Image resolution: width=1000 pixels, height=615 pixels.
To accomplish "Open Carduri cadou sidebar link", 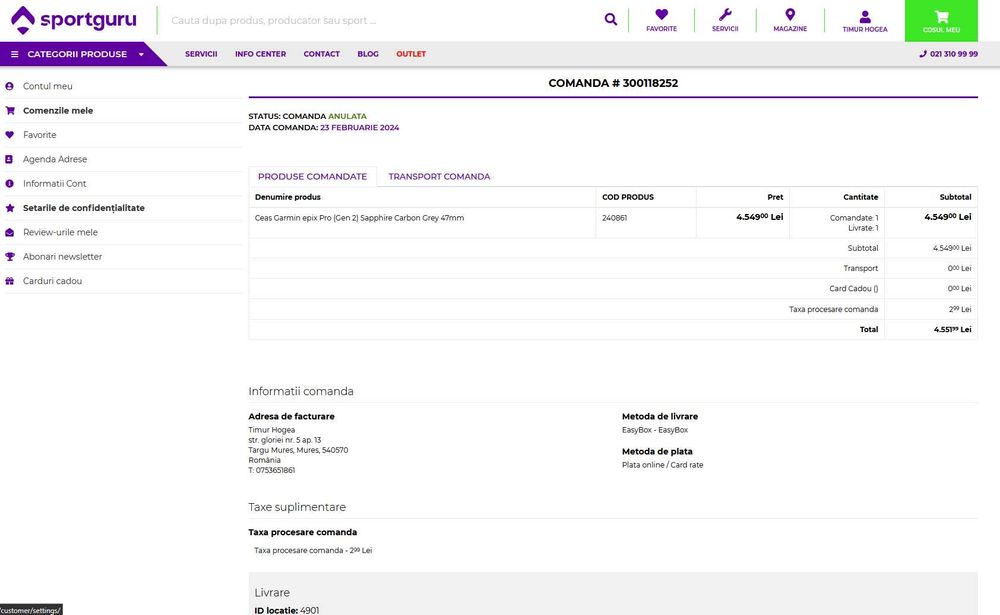I will [52, 281].
